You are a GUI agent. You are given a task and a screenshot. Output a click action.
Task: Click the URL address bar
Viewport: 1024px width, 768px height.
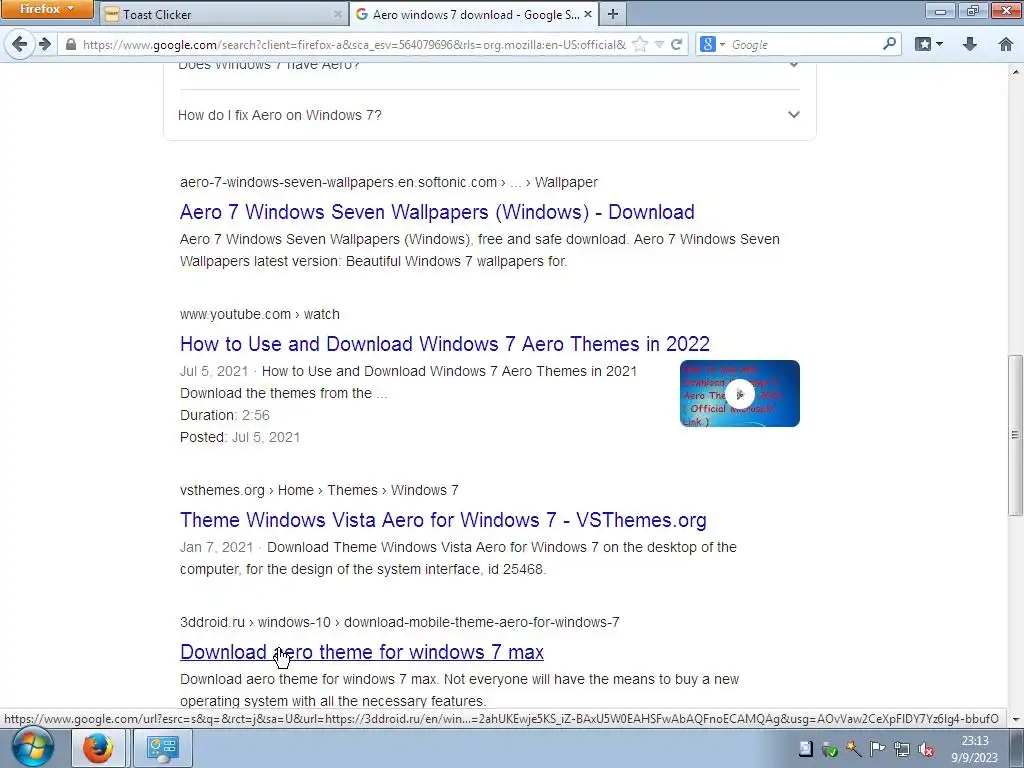pos(354,44)
